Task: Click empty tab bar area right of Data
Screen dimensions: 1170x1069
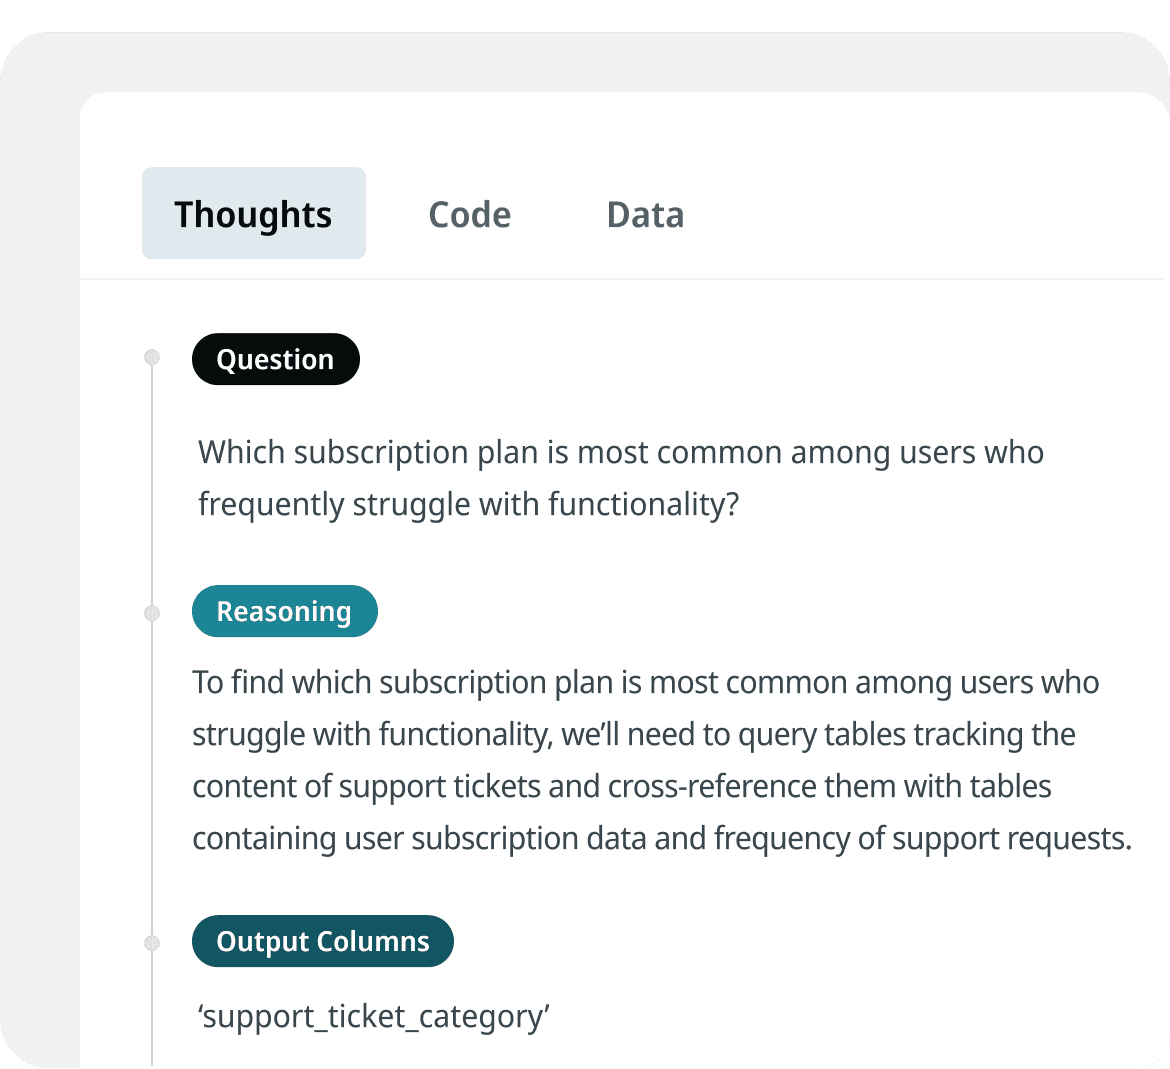Action: pos(920,215)
